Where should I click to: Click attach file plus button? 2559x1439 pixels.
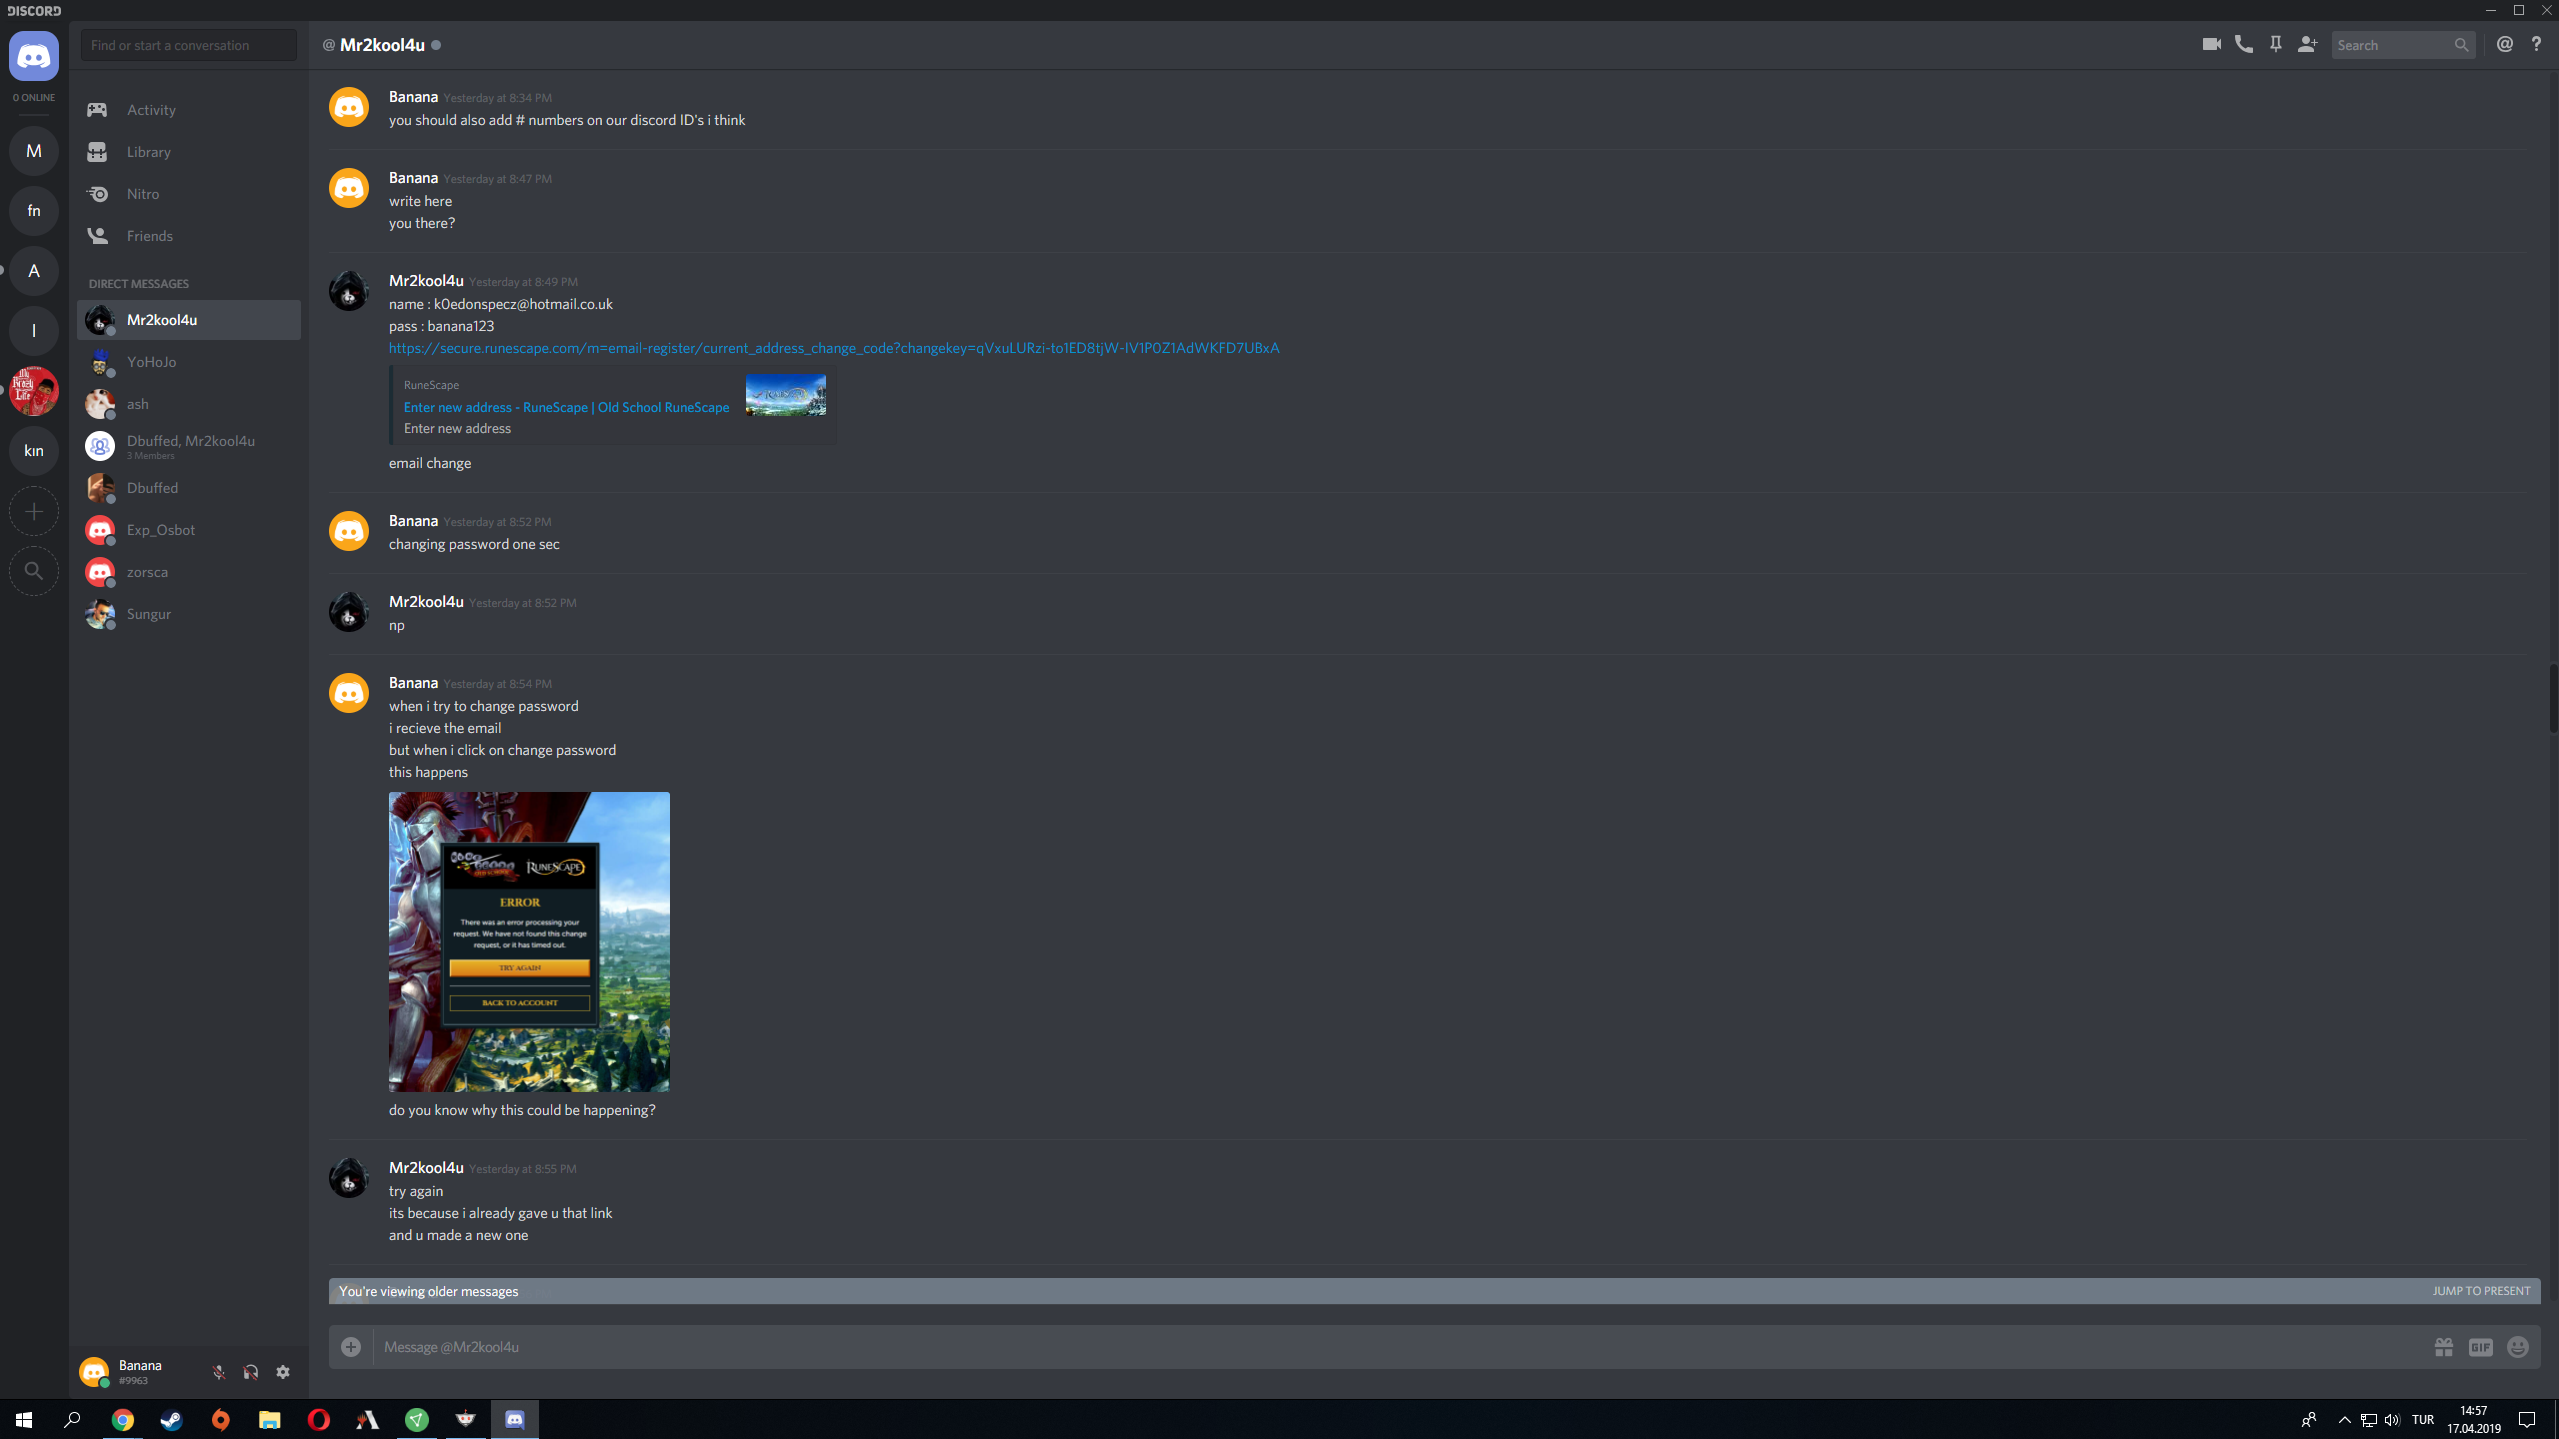pos(351,1347)
